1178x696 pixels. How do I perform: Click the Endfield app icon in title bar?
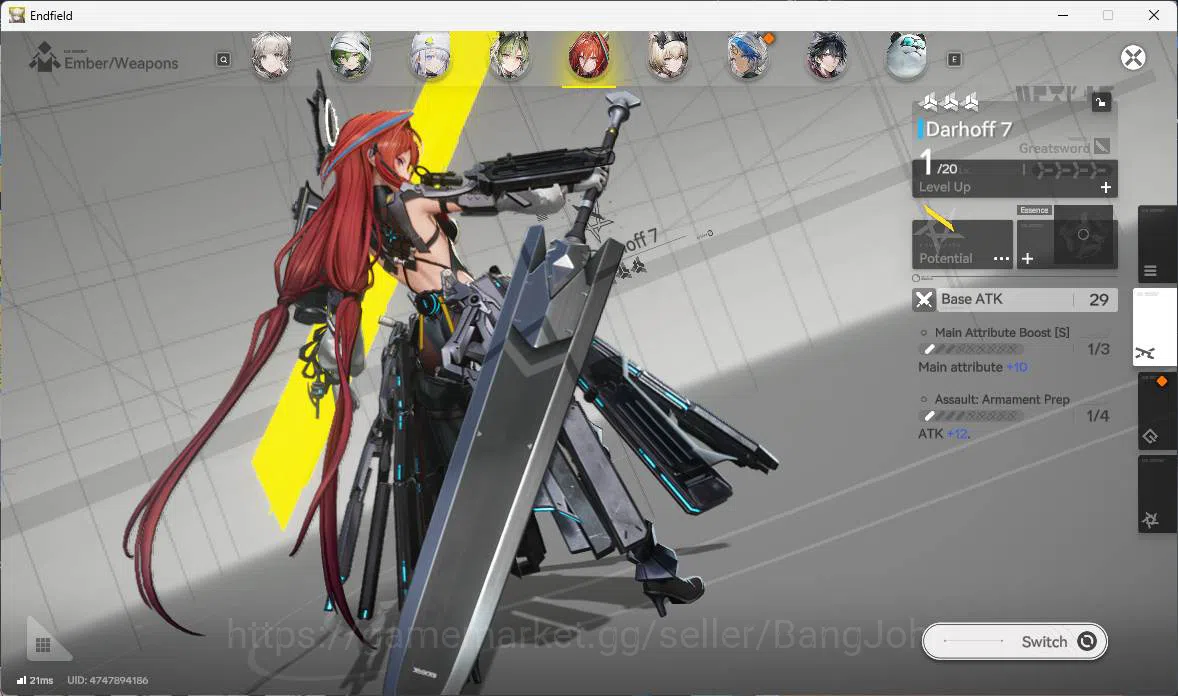click(x=17, y=15)
